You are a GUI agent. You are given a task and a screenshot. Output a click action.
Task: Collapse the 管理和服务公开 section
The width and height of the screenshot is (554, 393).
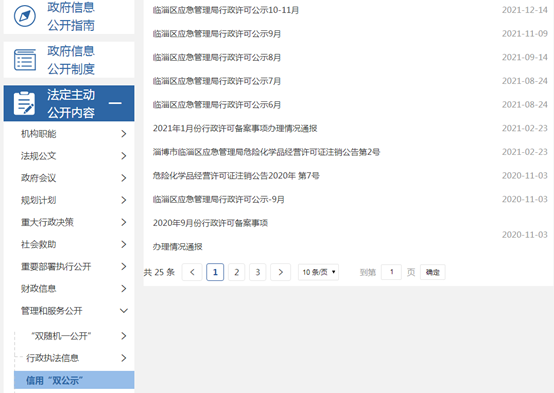coord(124,311)
